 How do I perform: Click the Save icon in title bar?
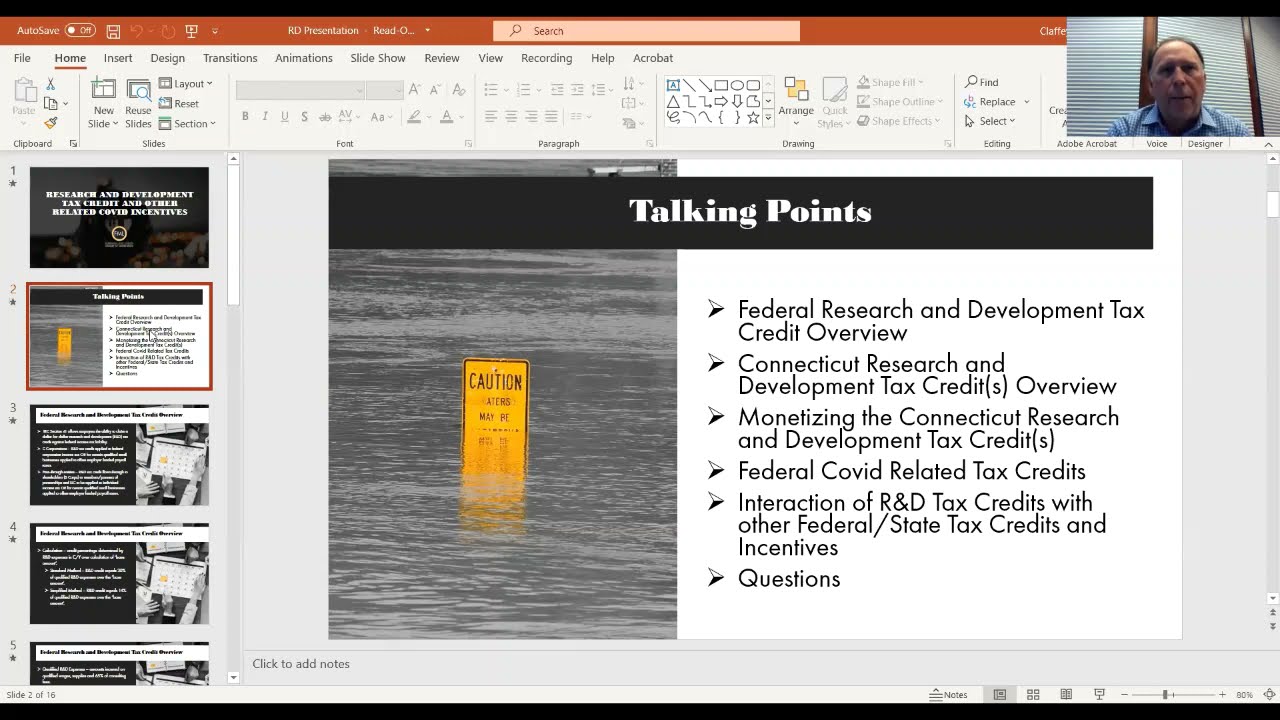113,31
